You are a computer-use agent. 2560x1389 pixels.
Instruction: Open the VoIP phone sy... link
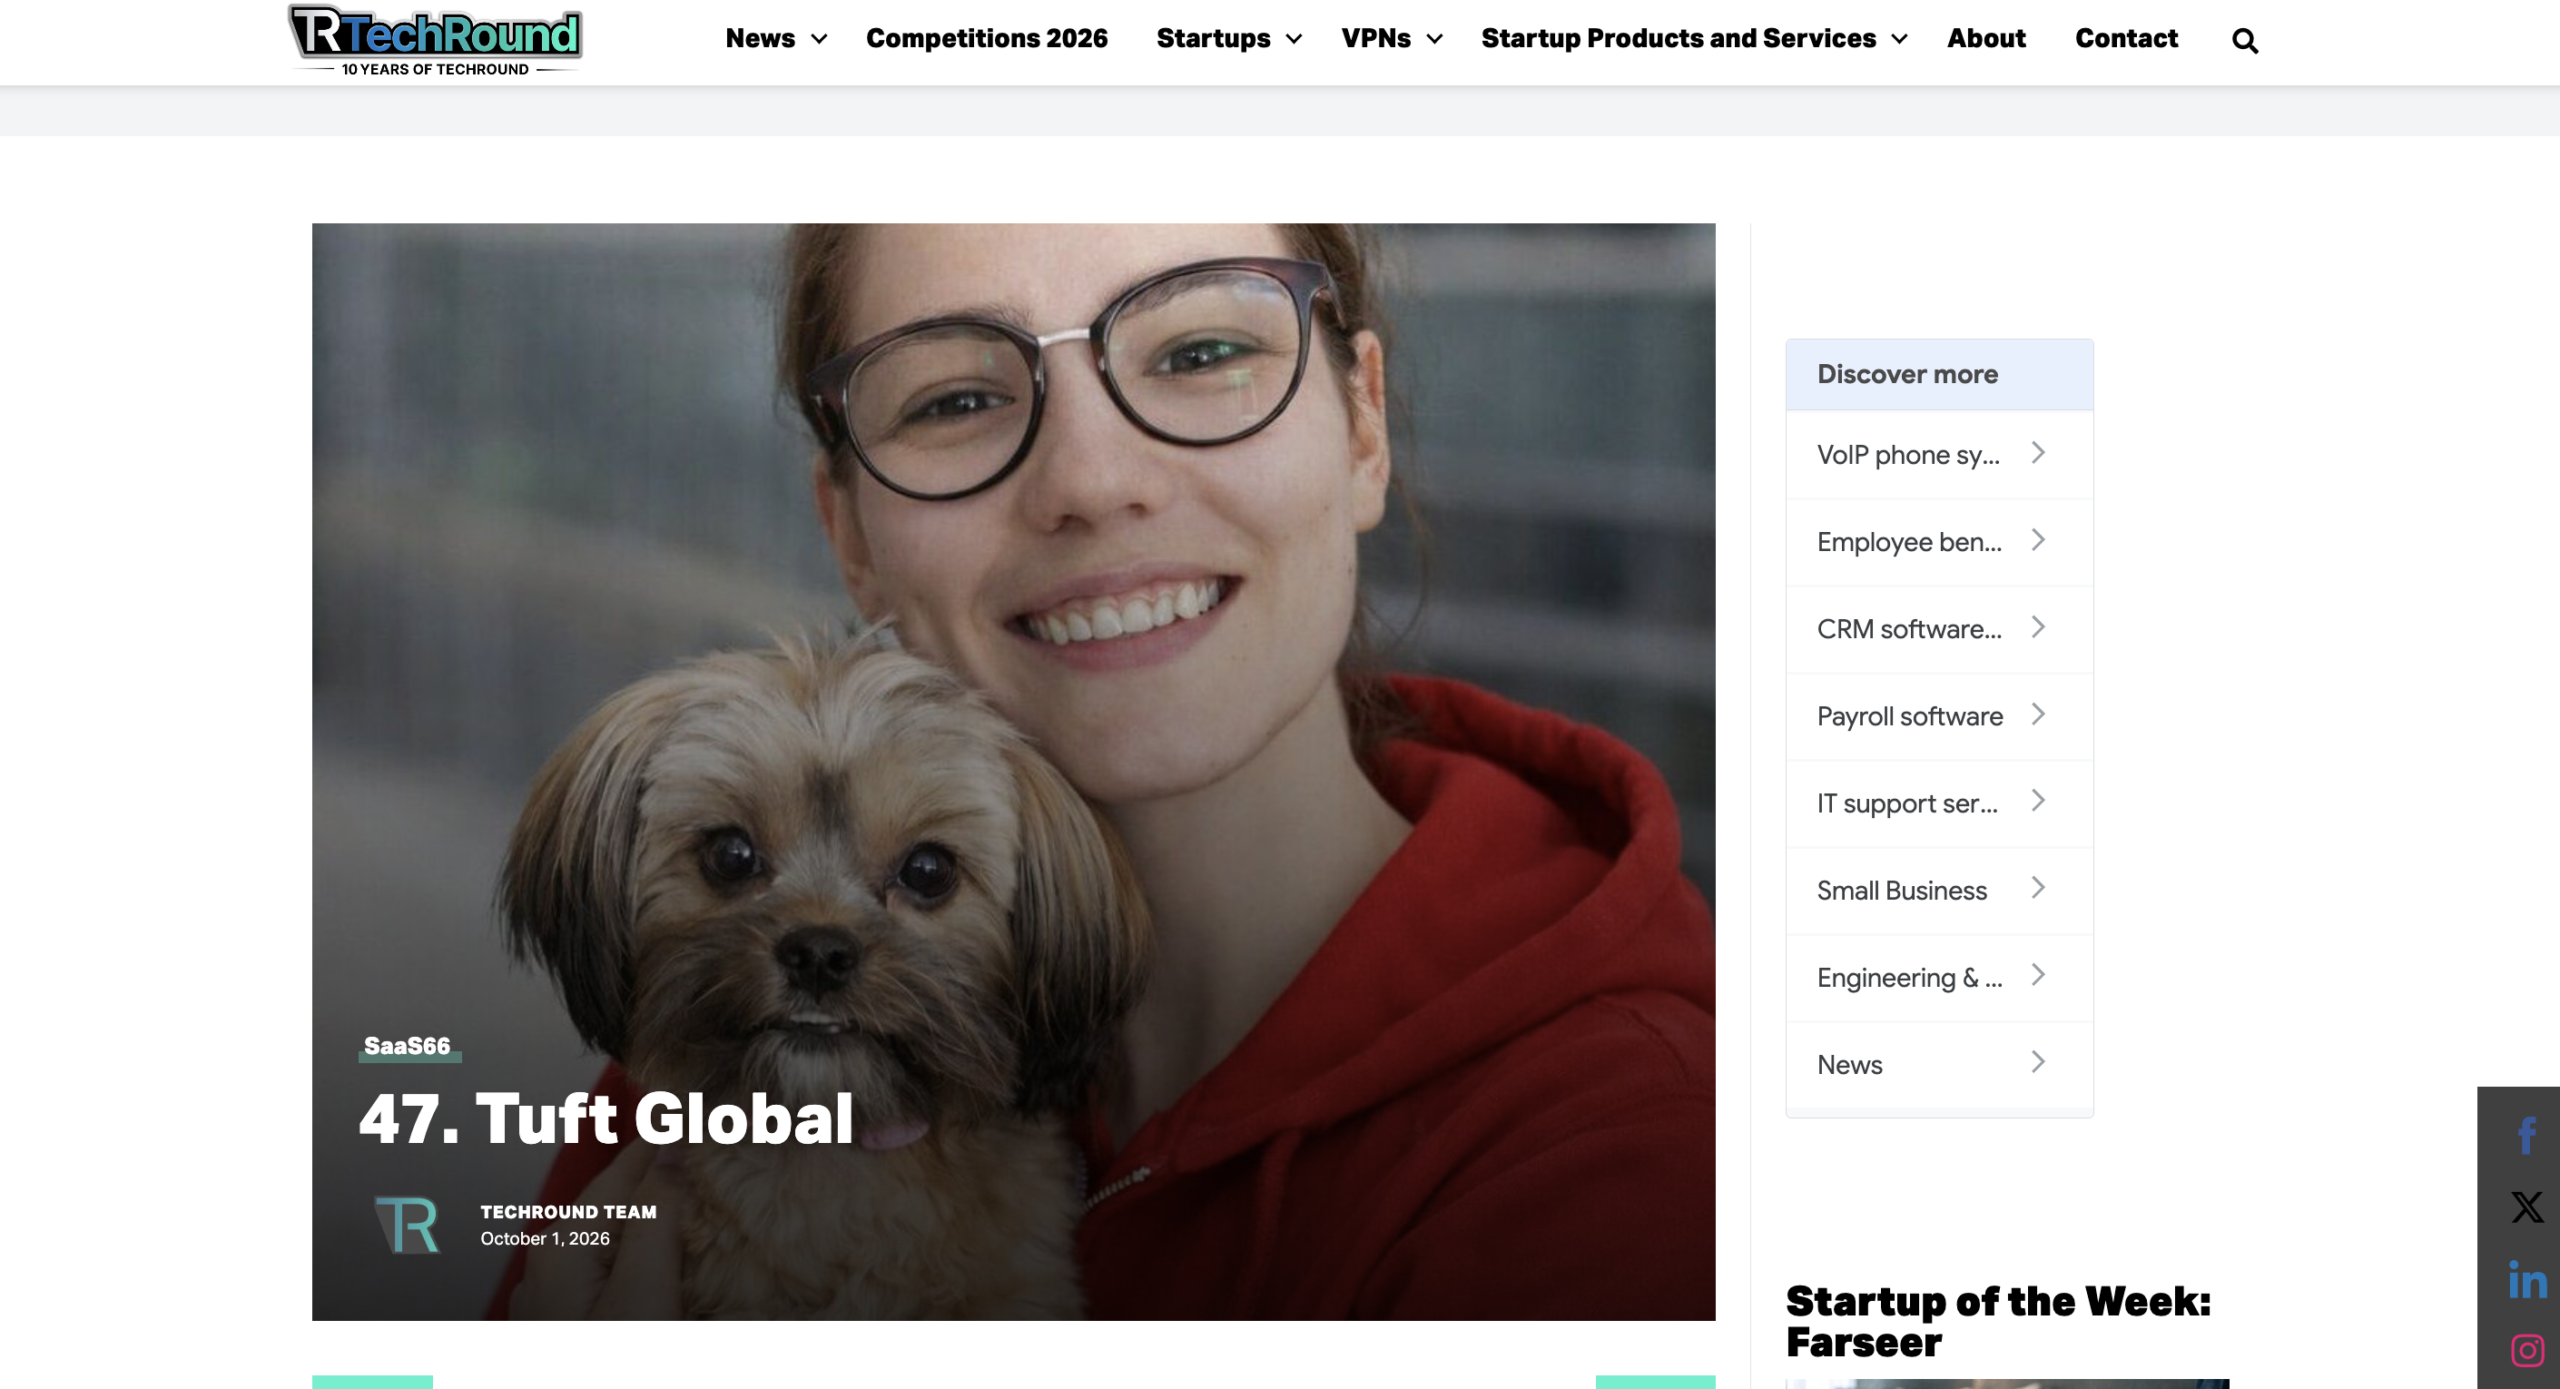tap(1908, 455)
